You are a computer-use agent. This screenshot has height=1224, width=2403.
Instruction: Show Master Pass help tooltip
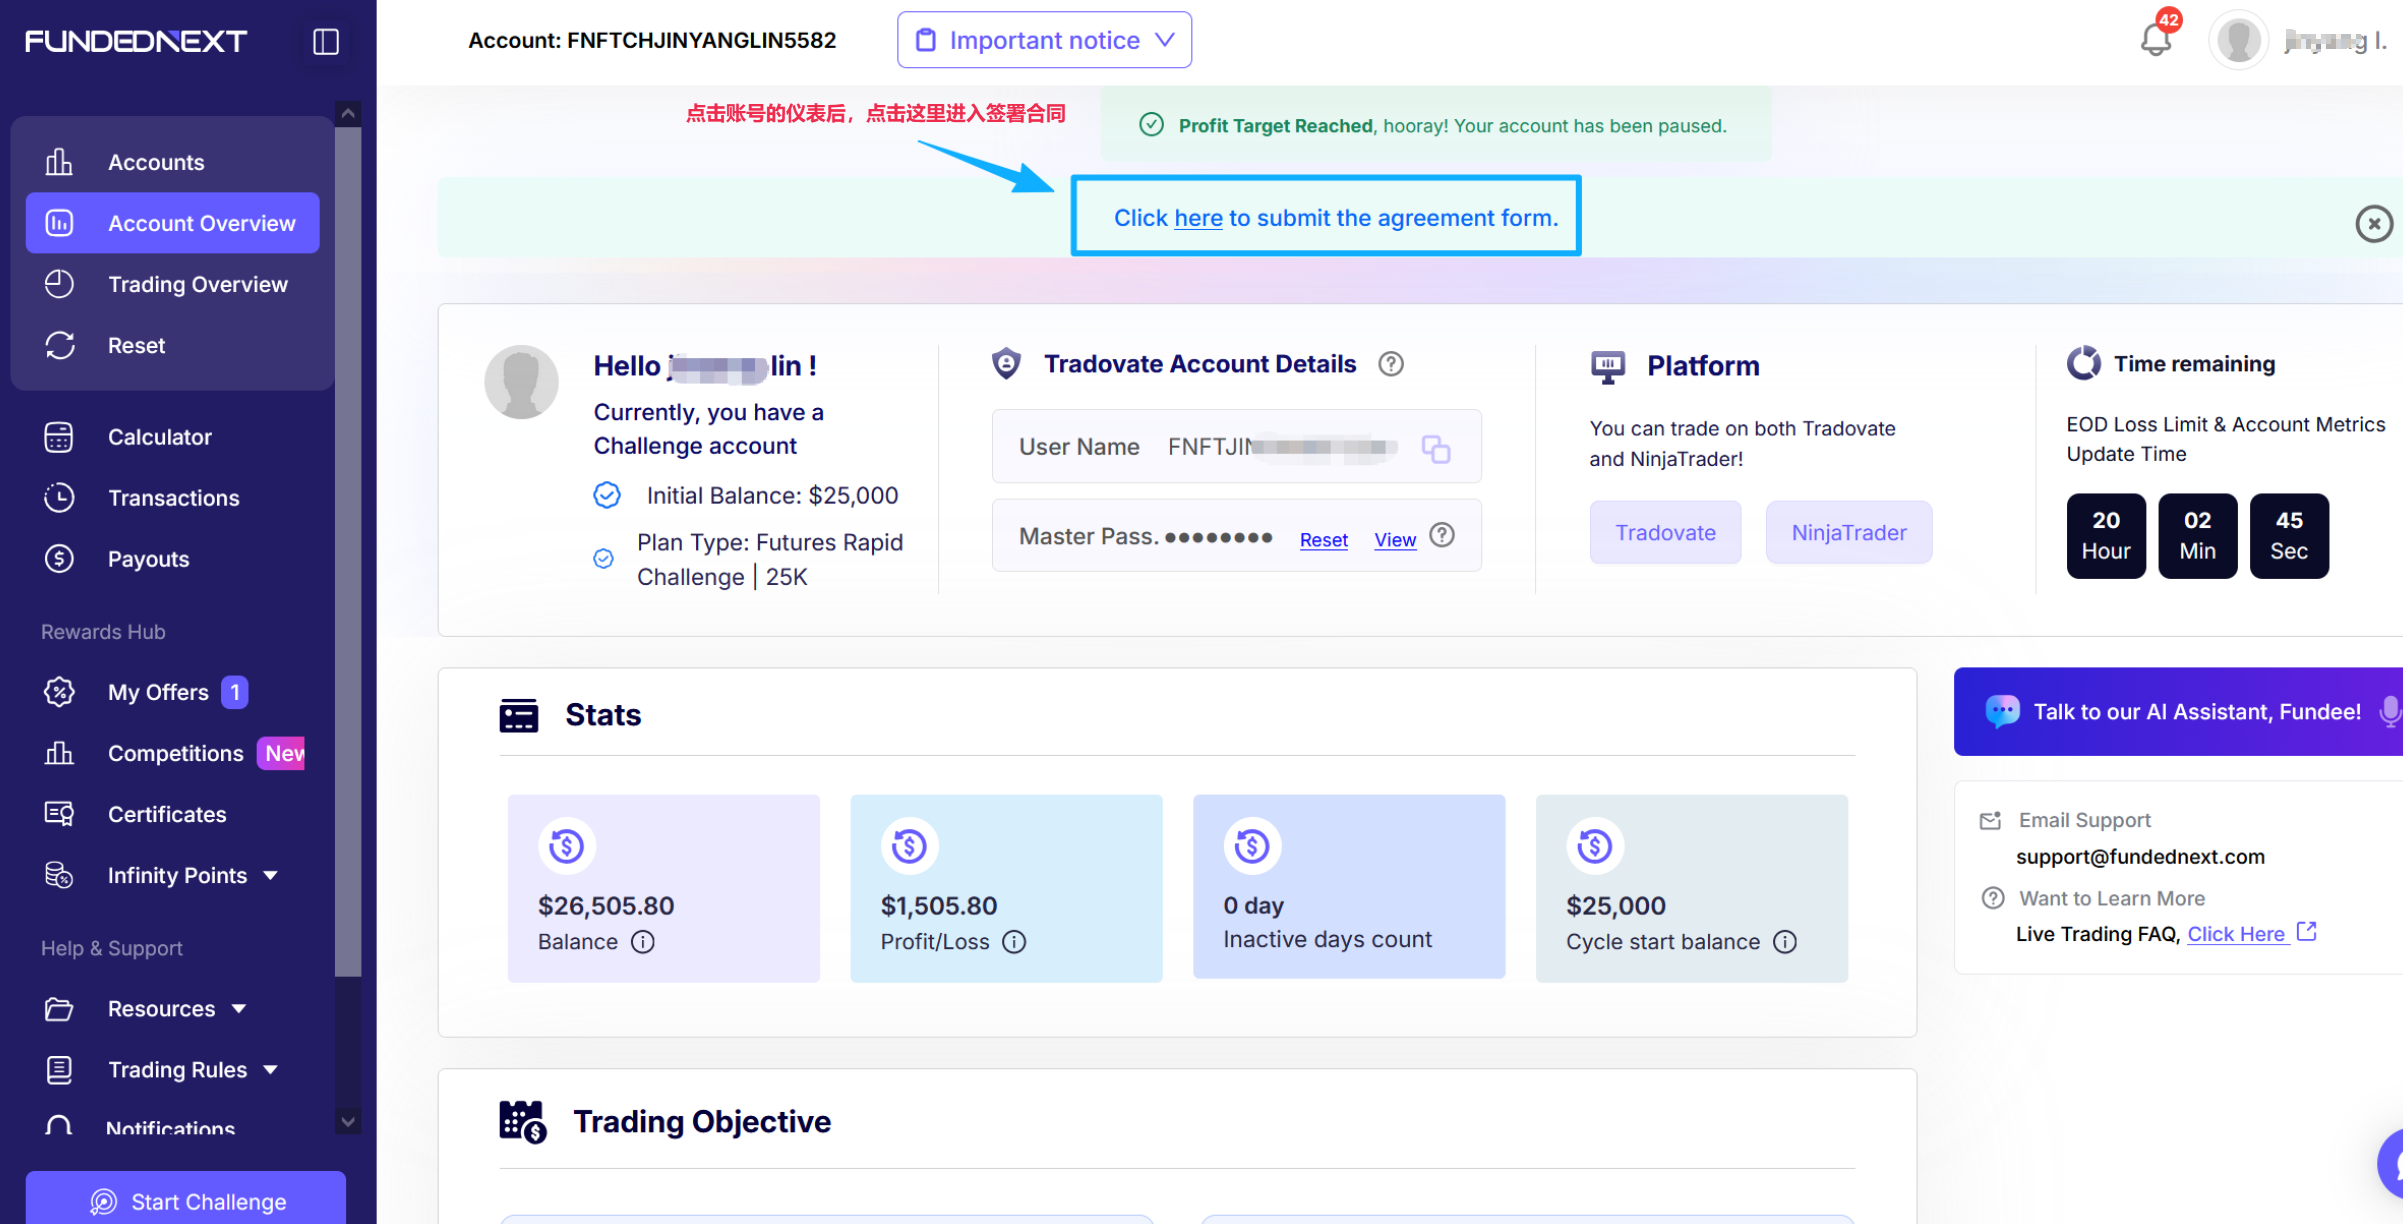point(1441,535)
